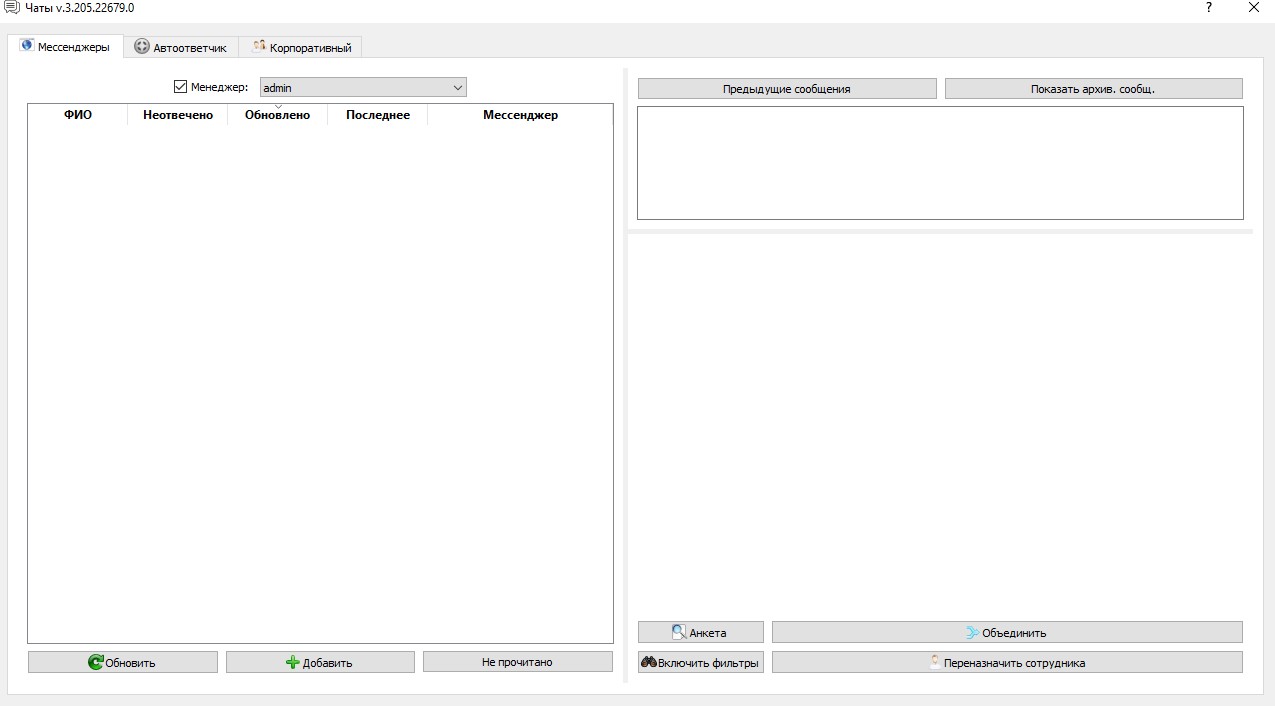
Task: Click the magnifier icon on Анкета button
Action: point(679,632)
